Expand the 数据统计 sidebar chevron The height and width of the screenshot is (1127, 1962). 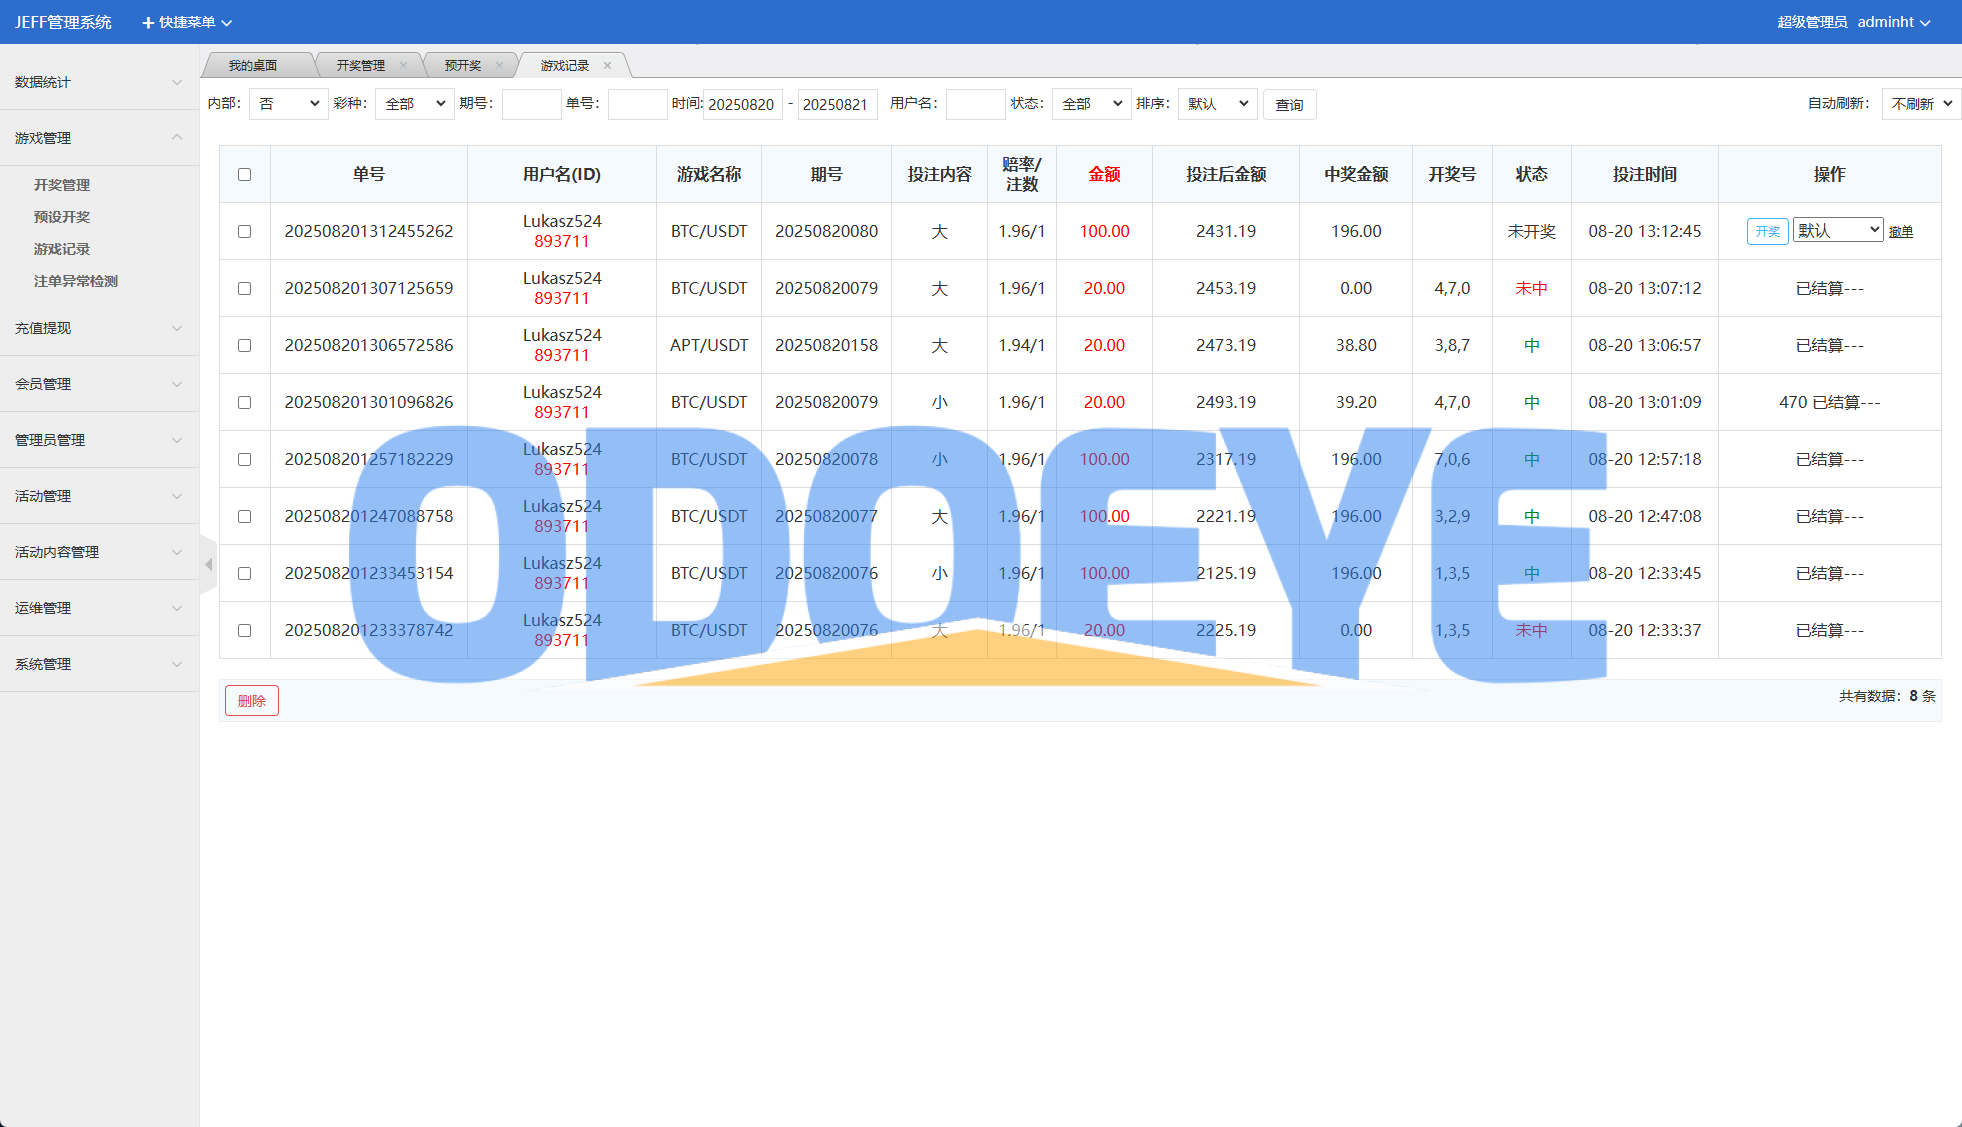click(177, 82)
